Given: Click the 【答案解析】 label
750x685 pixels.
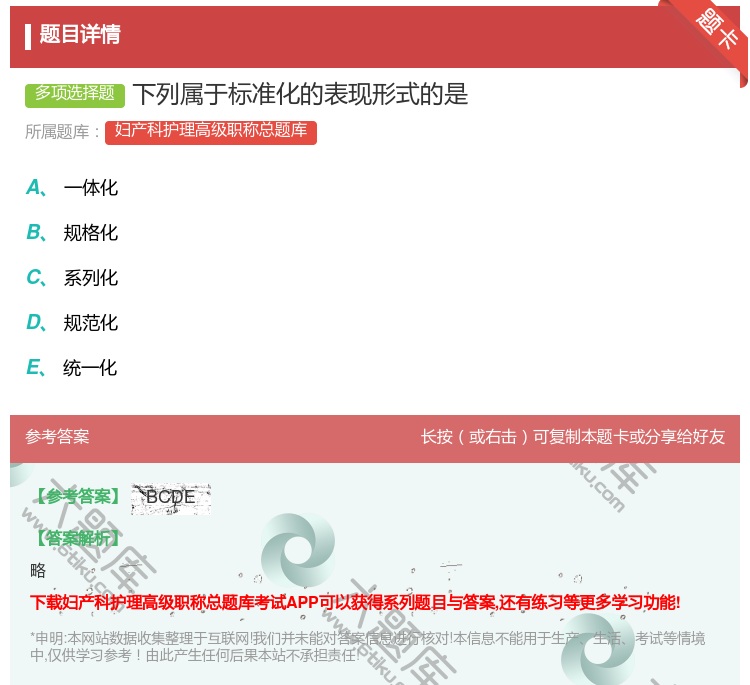Looking at the screenshot, I should tap(79, 538).
